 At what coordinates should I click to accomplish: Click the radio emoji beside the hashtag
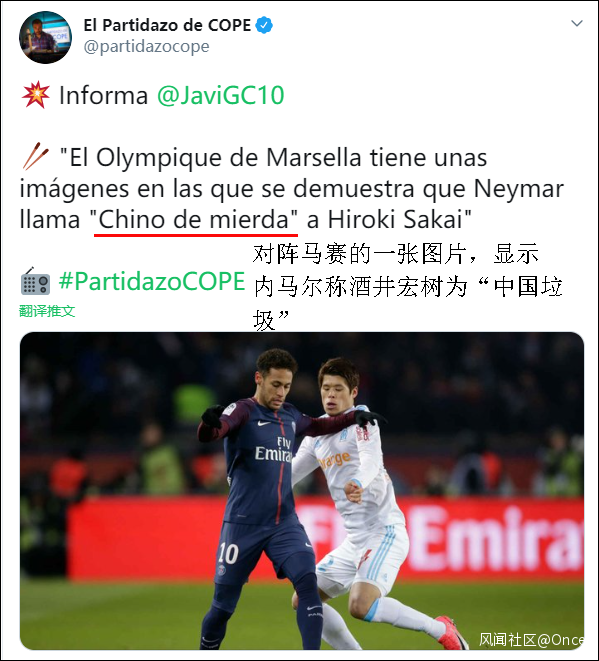[x=35, y=281]
